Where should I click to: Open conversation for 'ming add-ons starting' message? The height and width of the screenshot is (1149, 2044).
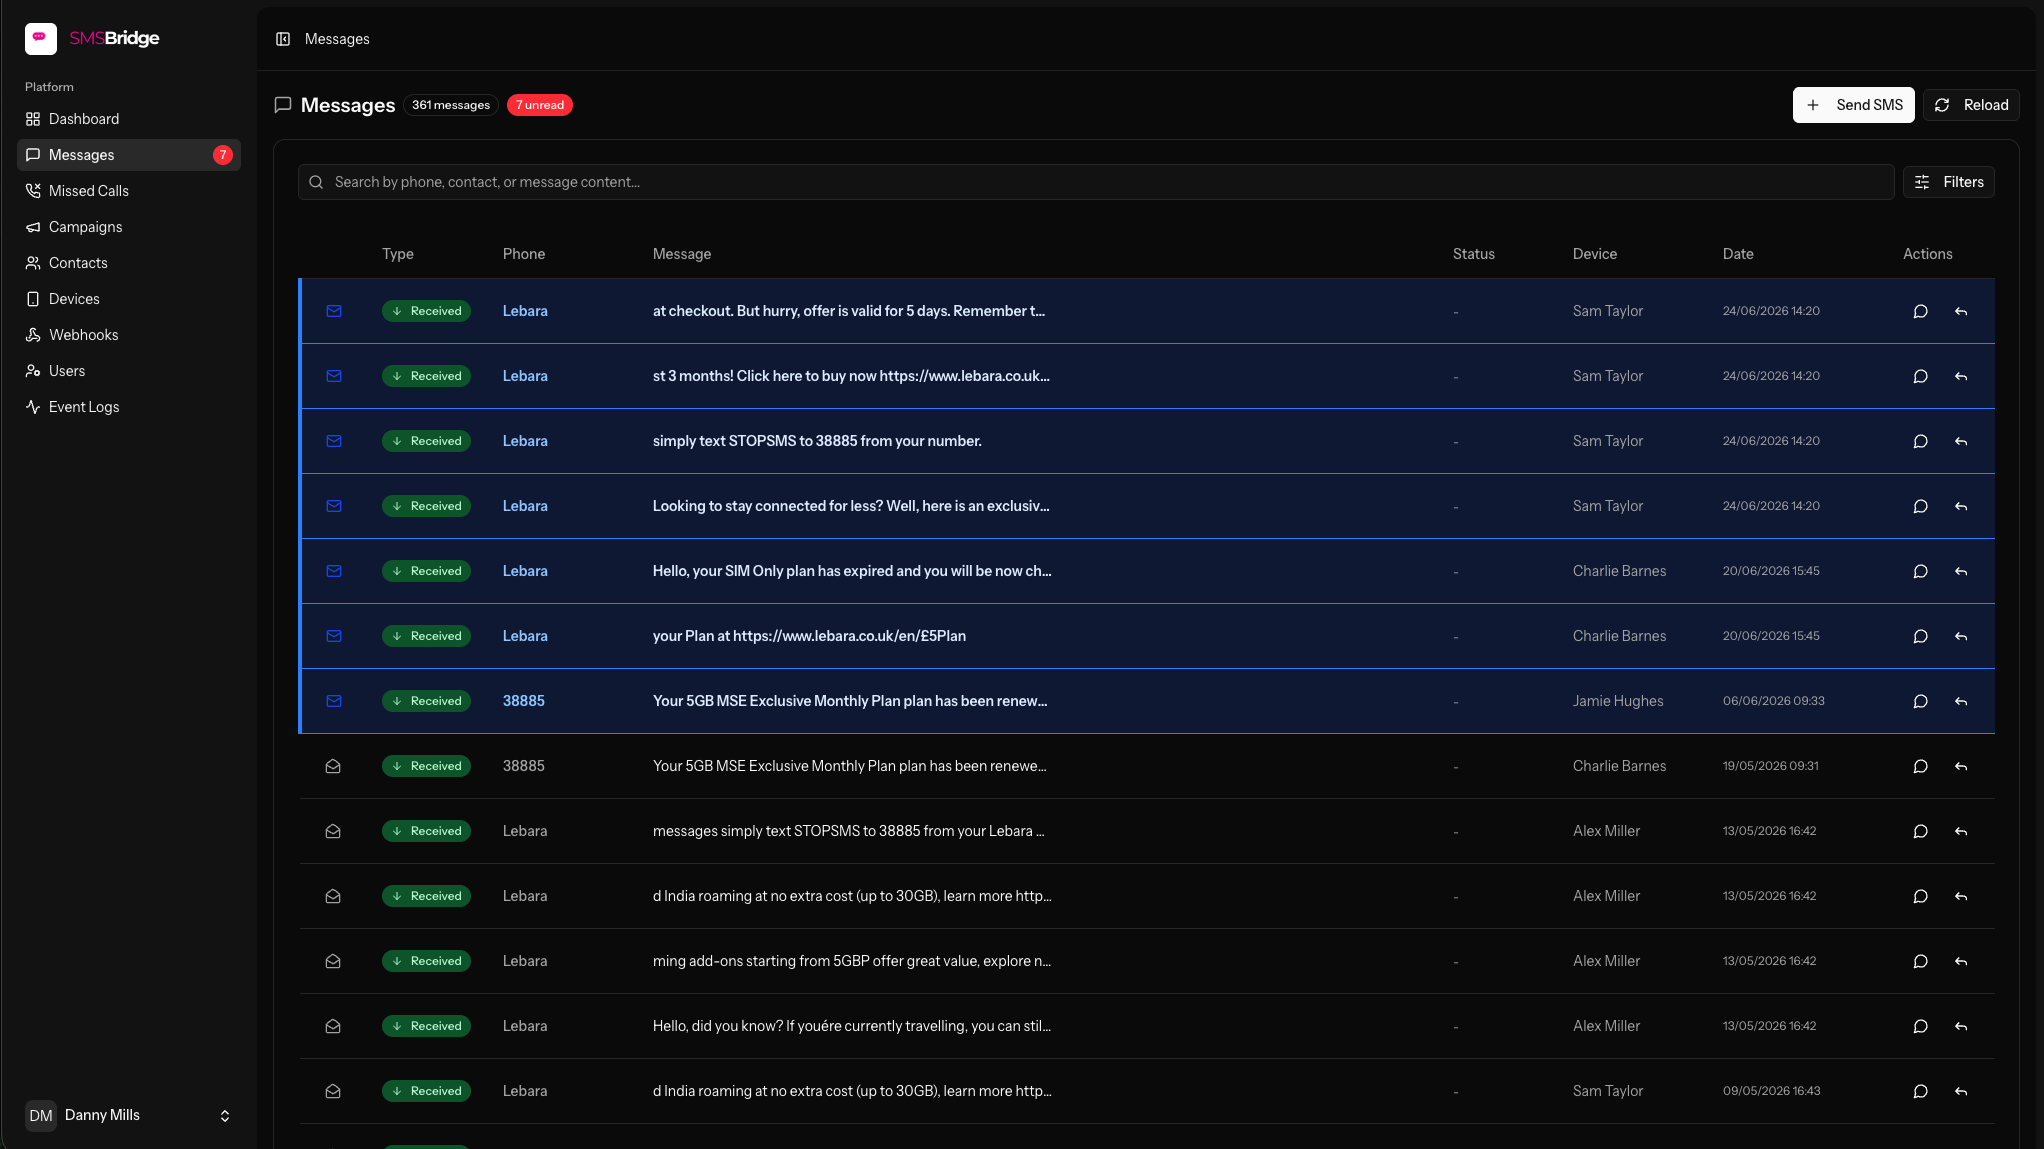(x=1920, y=961)
